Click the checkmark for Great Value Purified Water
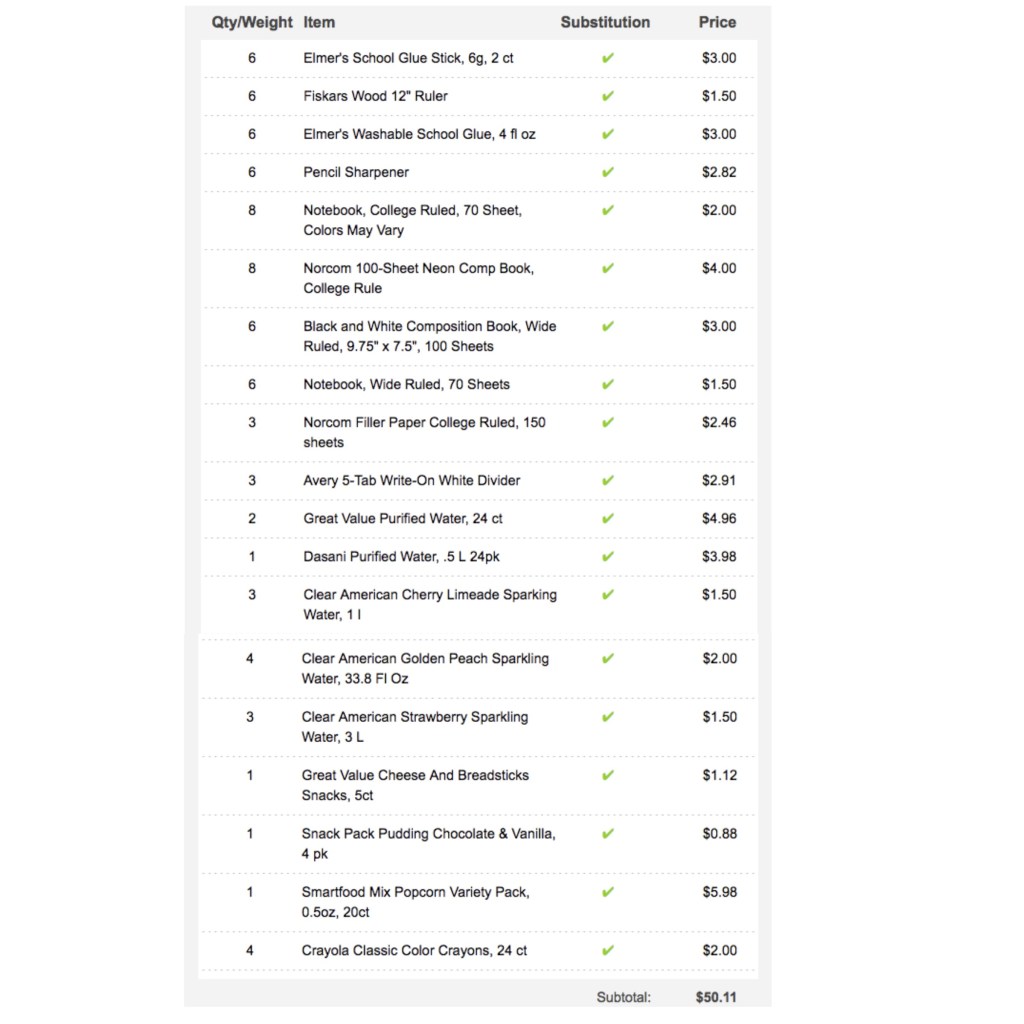Viewport: 1024px width, 1024px height. point(608,518)
